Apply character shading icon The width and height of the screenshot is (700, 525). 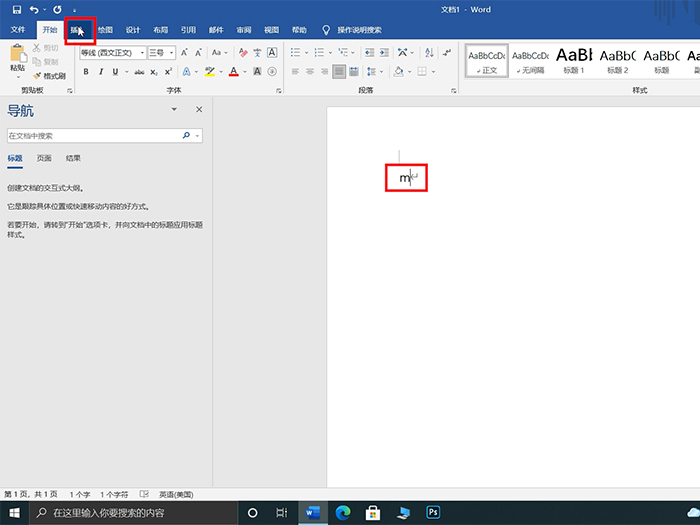tap(257, 71)
